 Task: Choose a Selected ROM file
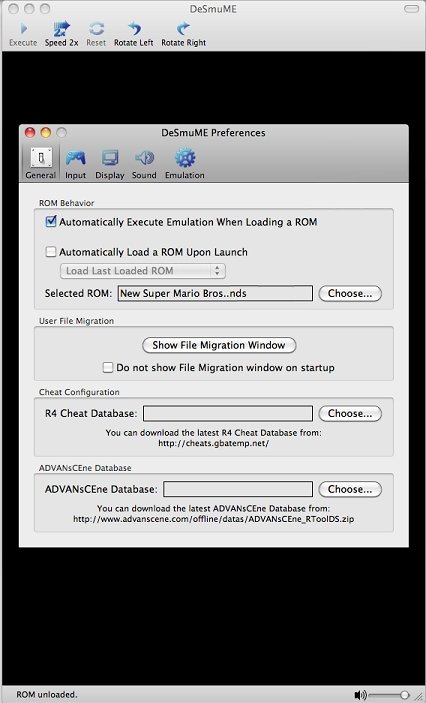pyautogui.click(x=350, y=294)
